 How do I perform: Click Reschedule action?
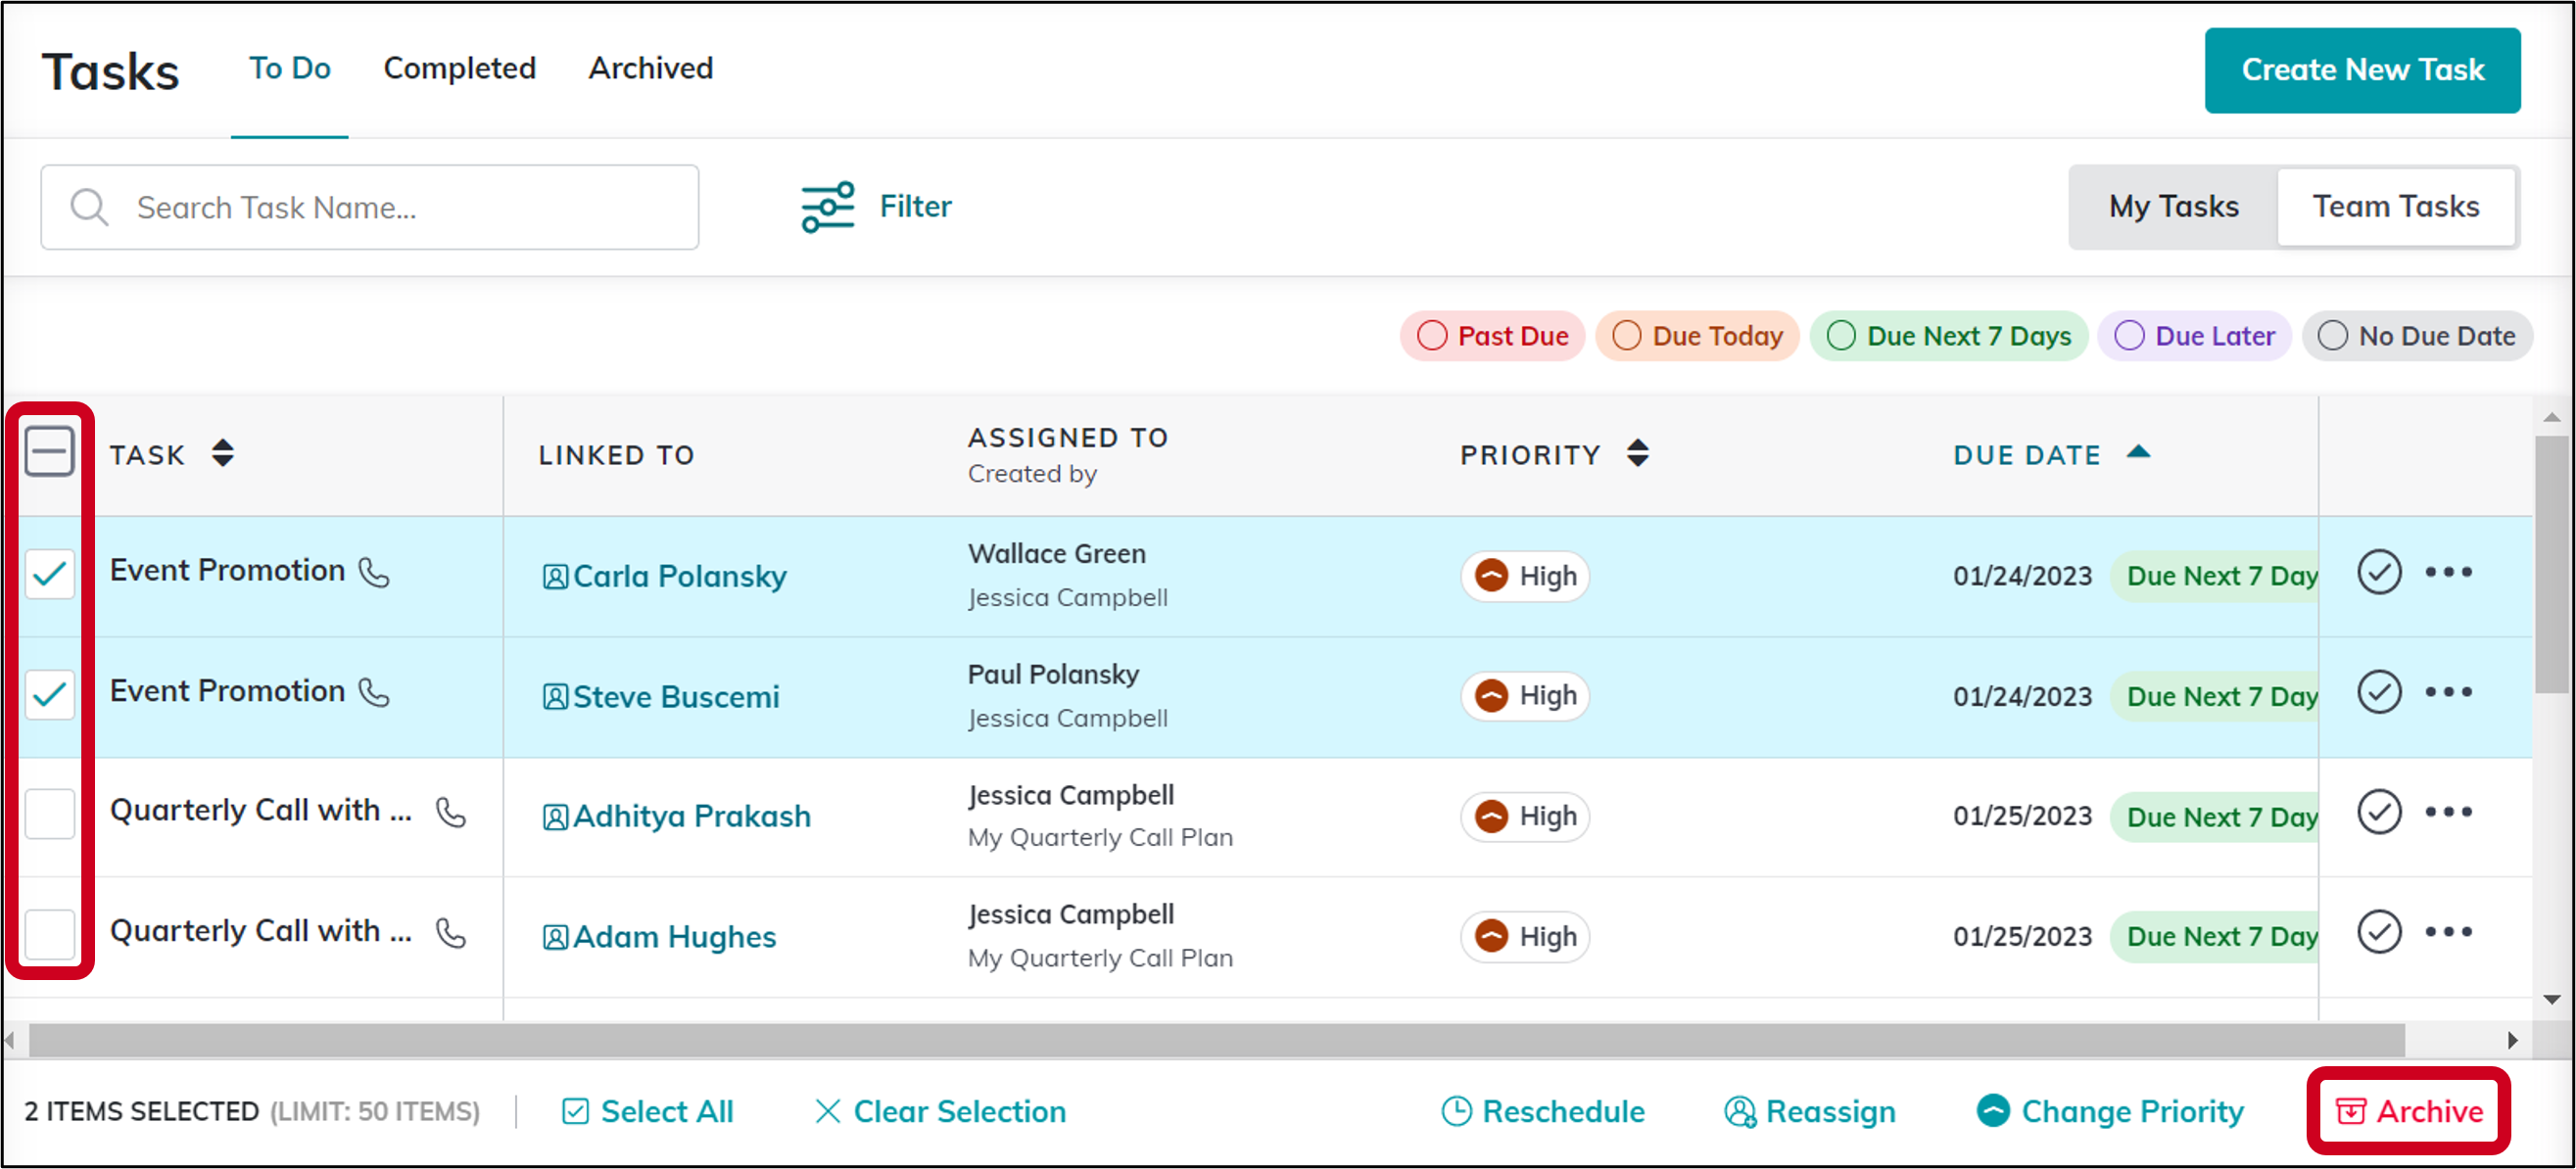1543,1111
